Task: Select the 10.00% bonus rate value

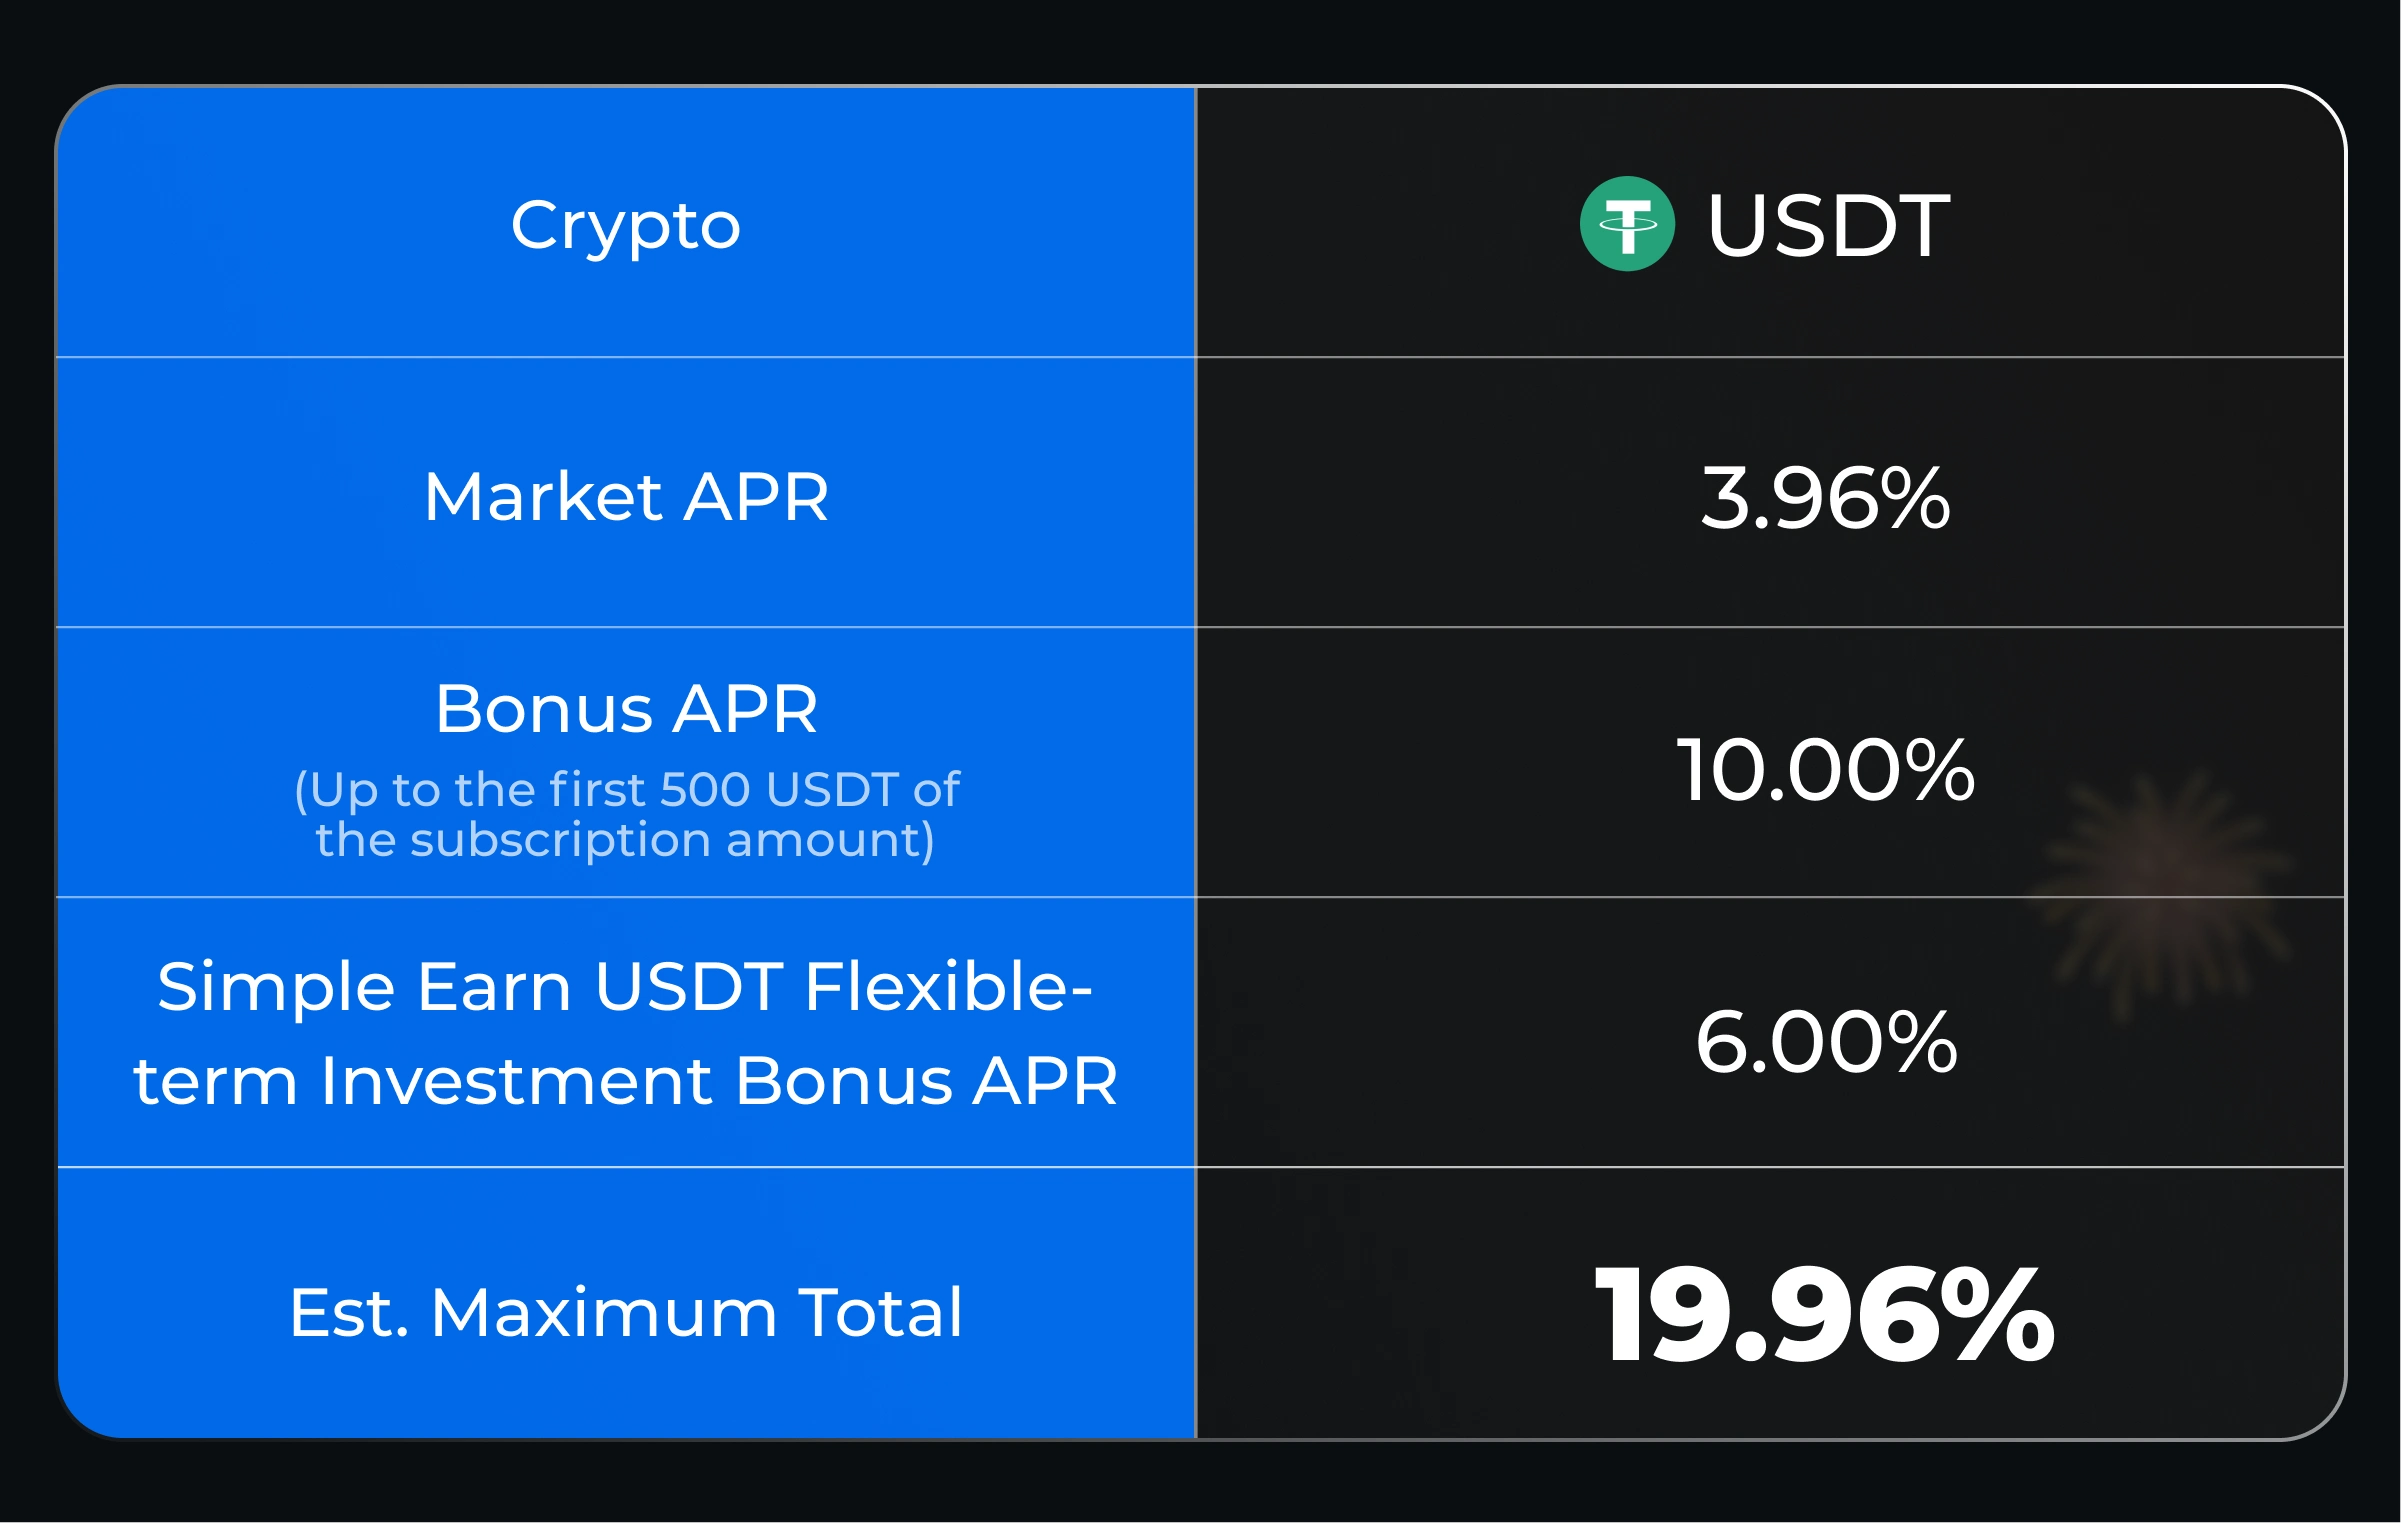Action: (1825, 769)
